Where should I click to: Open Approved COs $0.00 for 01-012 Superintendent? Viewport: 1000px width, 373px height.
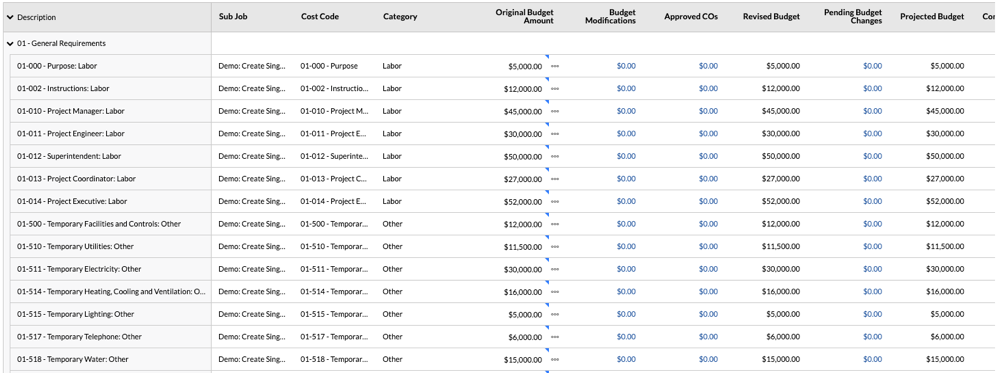click(x=708, y=156)
